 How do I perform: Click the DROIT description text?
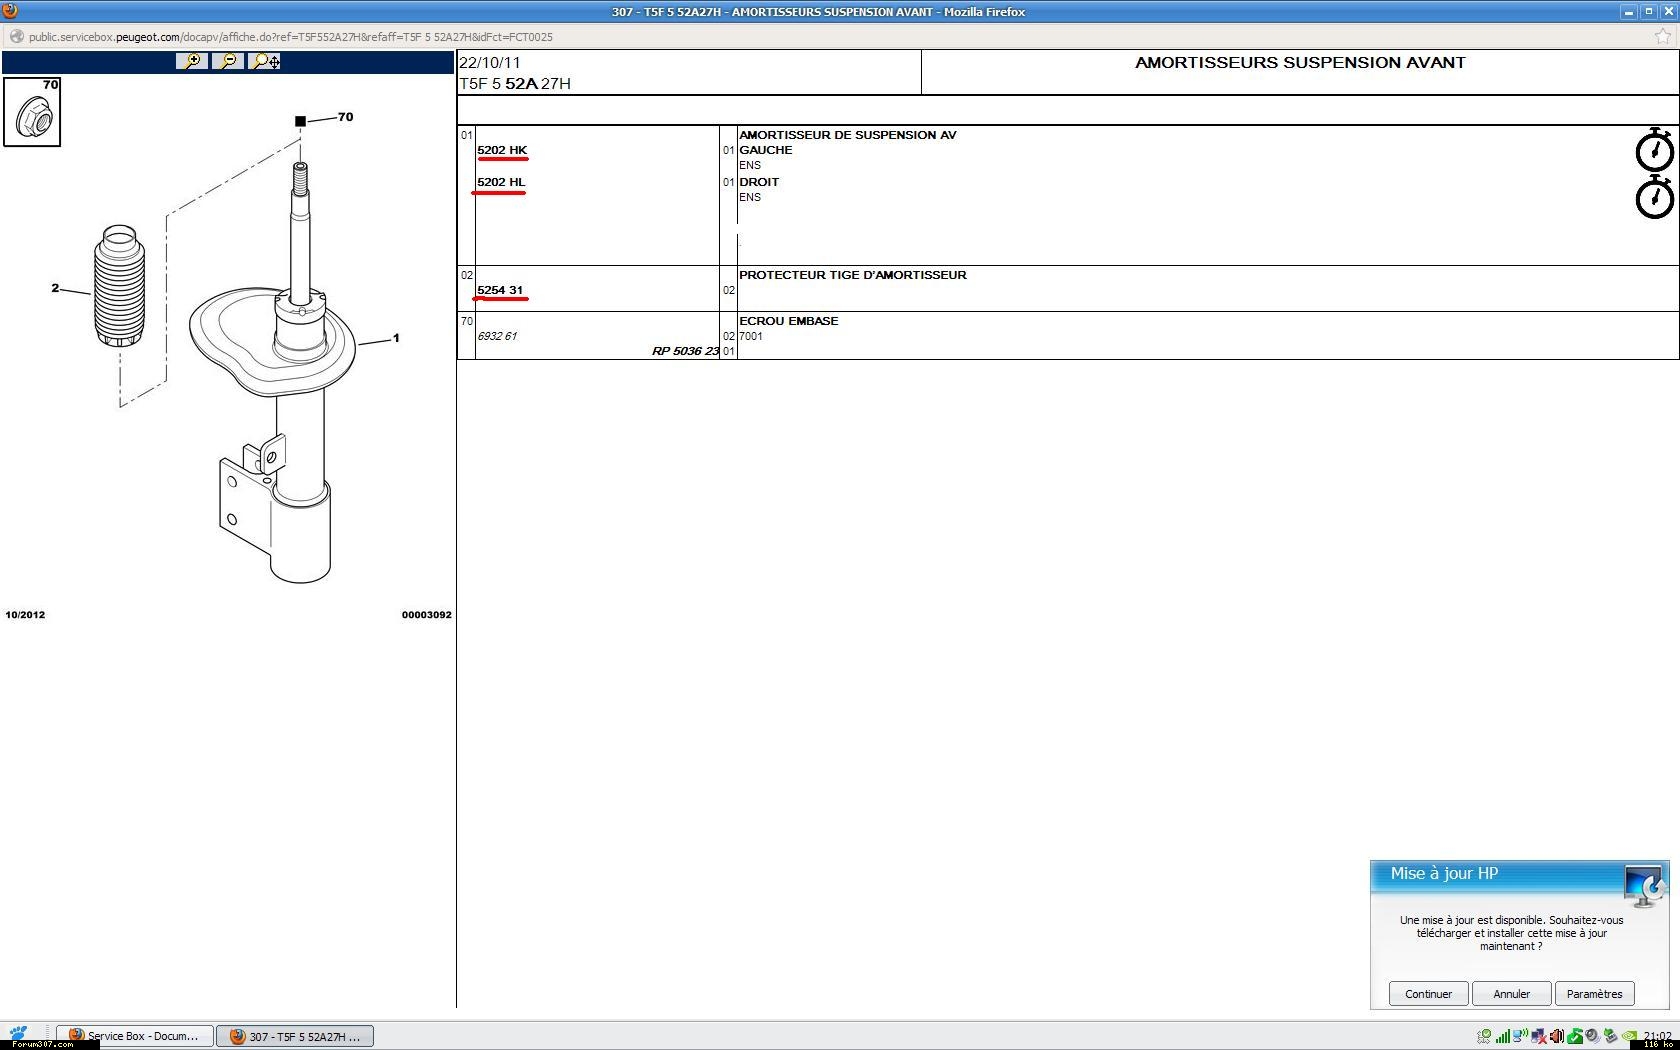[x=759, y=182]
